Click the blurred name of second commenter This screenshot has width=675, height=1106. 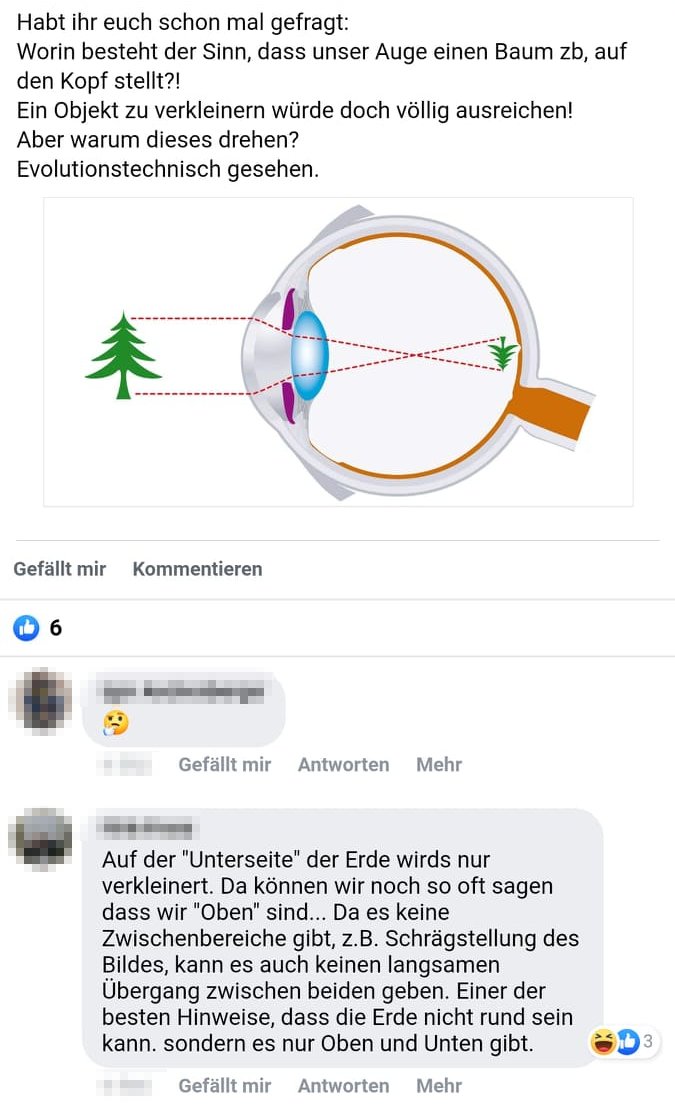tap(147, 827)
